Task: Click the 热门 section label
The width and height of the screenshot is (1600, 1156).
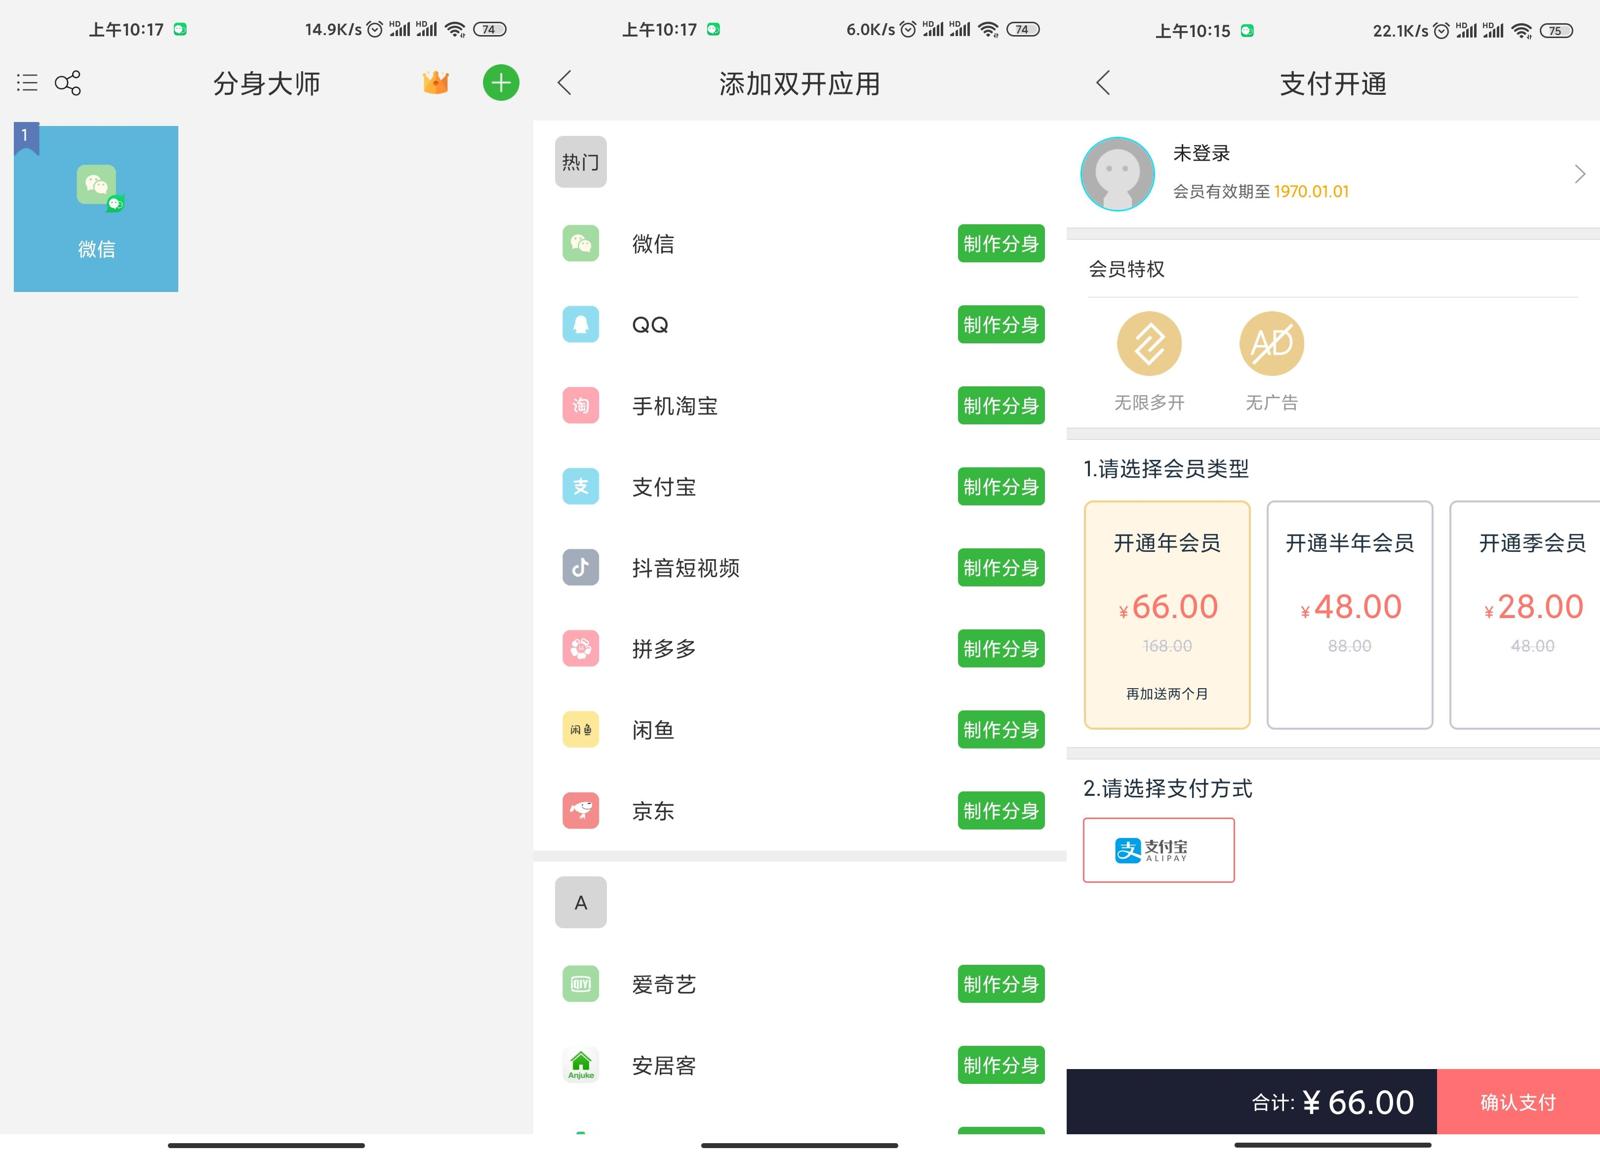Action: [580, 161]
